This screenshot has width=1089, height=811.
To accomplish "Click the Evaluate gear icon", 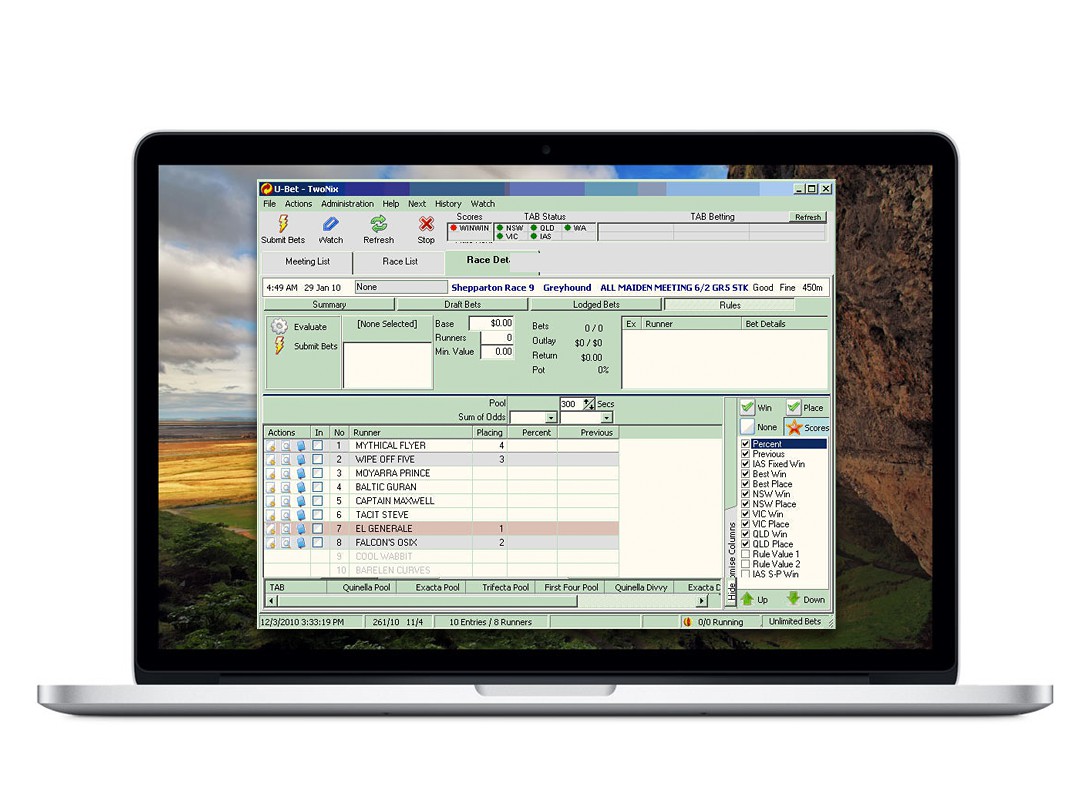I will pyautogui.click(x=279, y=326).
